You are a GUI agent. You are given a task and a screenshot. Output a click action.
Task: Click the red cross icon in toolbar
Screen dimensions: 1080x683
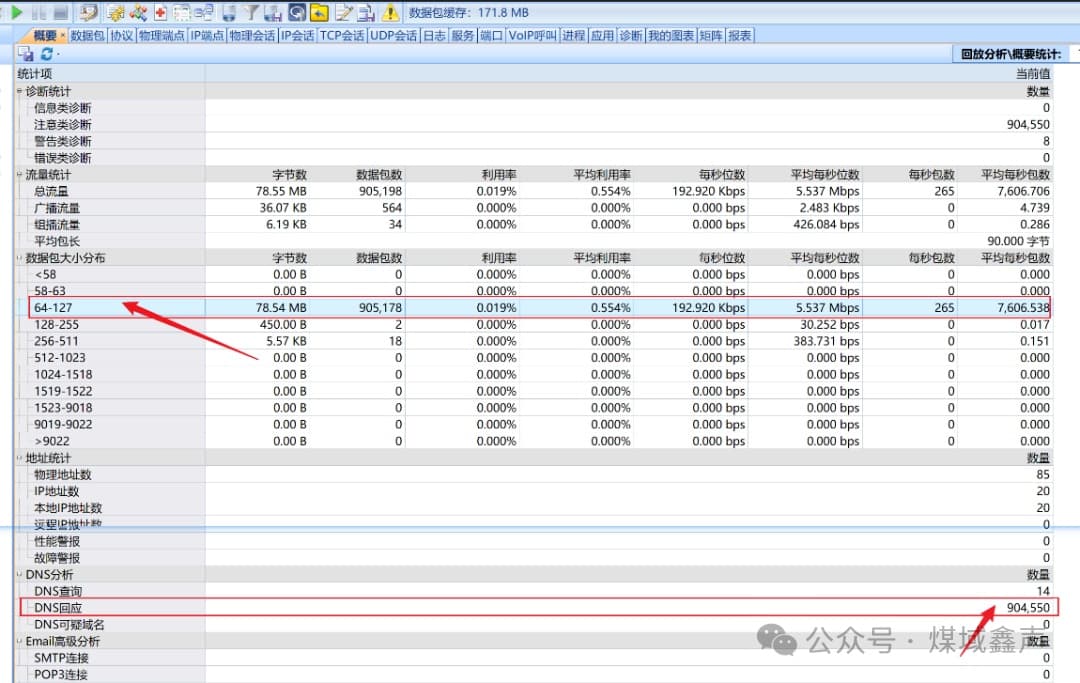click(160, 12)
